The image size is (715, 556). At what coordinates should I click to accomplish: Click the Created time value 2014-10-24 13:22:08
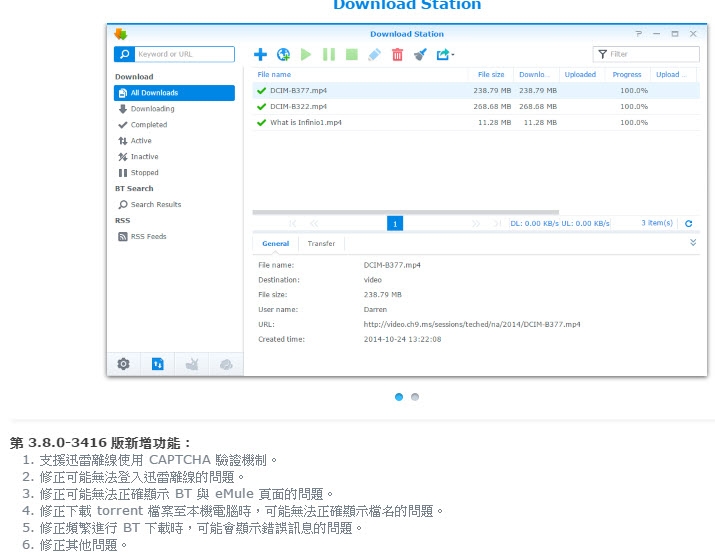(402, 339)
